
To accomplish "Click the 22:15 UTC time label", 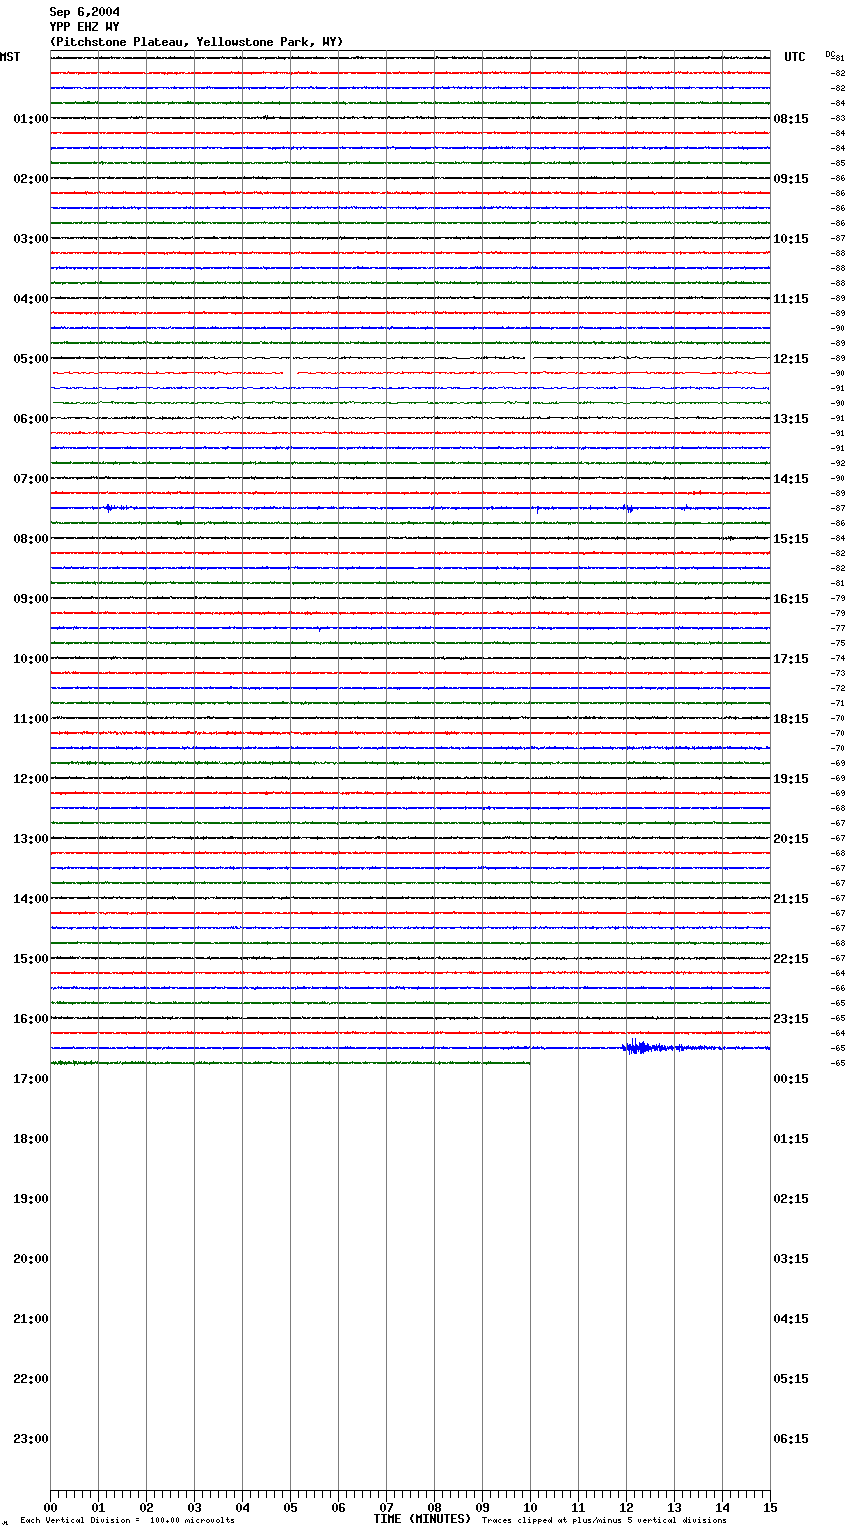I will tap(791, 959).
